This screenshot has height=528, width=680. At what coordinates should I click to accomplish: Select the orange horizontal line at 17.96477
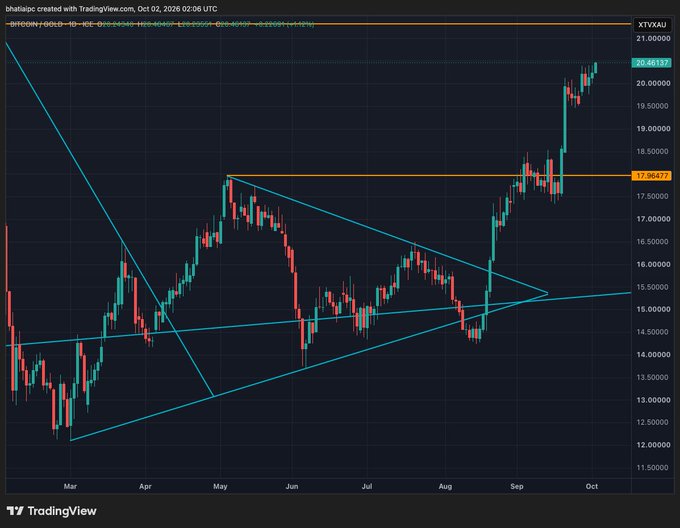[x=429, y=176]
